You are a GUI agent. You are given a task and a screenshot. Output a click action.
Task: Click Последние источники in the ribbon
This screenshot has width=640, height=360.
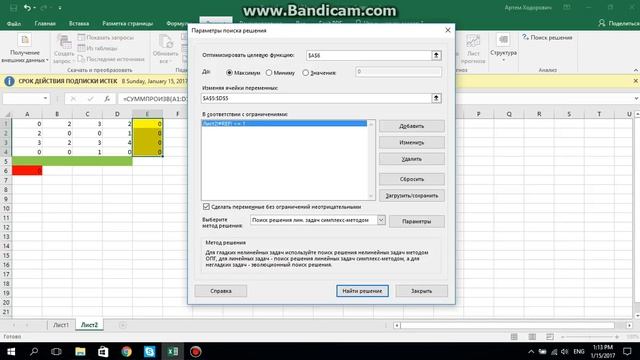(x=111, y=59)
